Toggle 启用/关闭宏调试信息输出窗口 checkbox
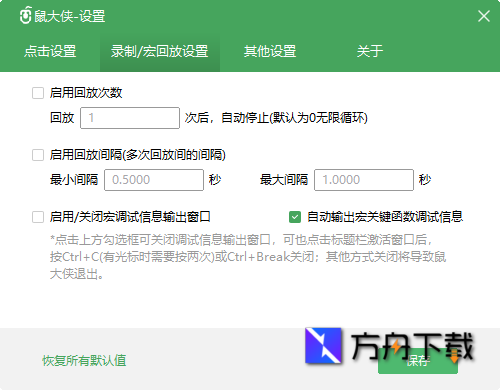 point(38,217)
